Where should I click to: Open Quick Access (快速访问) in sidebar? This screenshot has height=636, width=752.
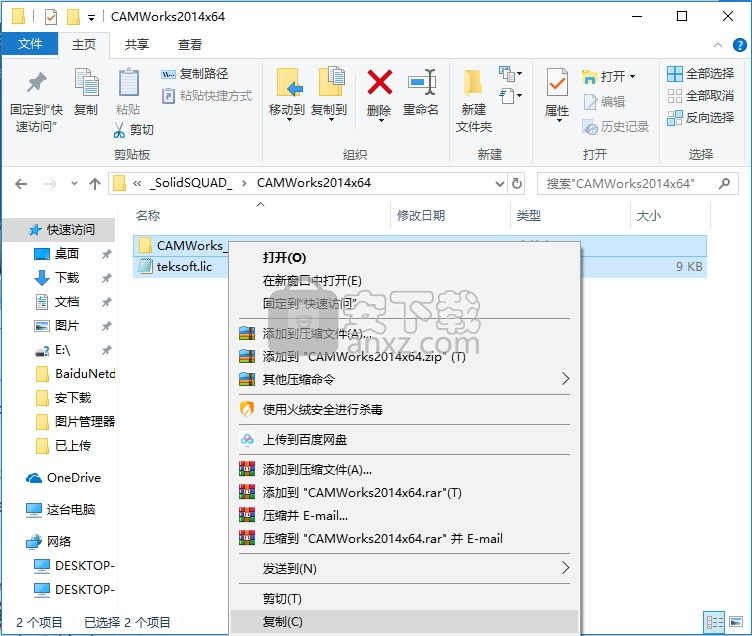pyautogui.click(x=70, y=230)
